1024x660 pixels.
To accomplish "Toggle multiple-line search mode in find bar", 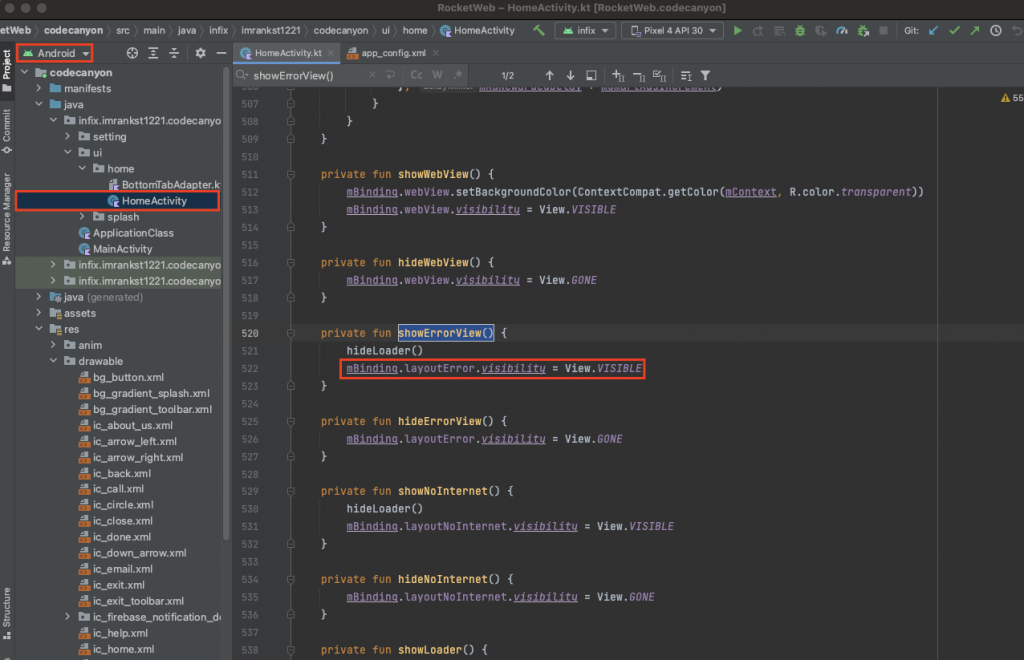I will (390, 75).
